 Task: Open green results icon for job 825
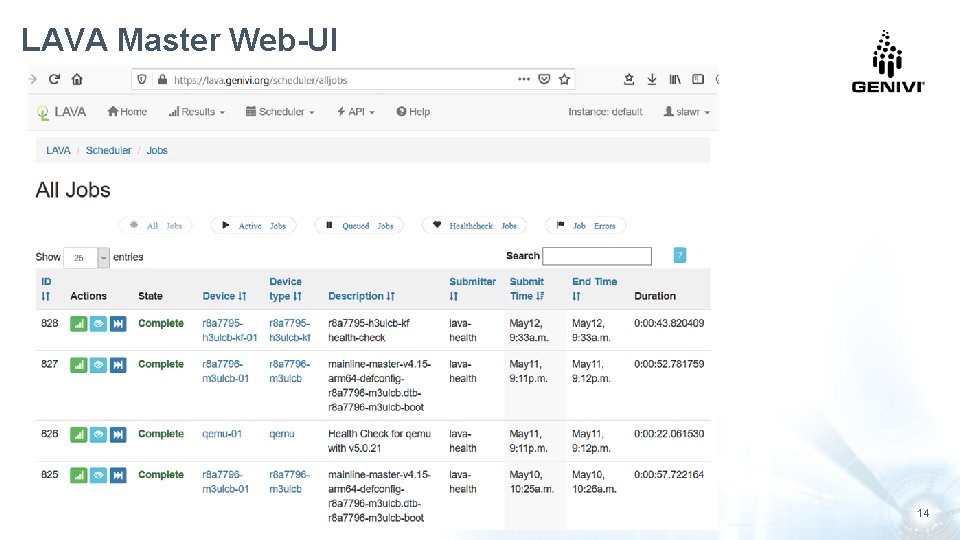pos(78,475)
